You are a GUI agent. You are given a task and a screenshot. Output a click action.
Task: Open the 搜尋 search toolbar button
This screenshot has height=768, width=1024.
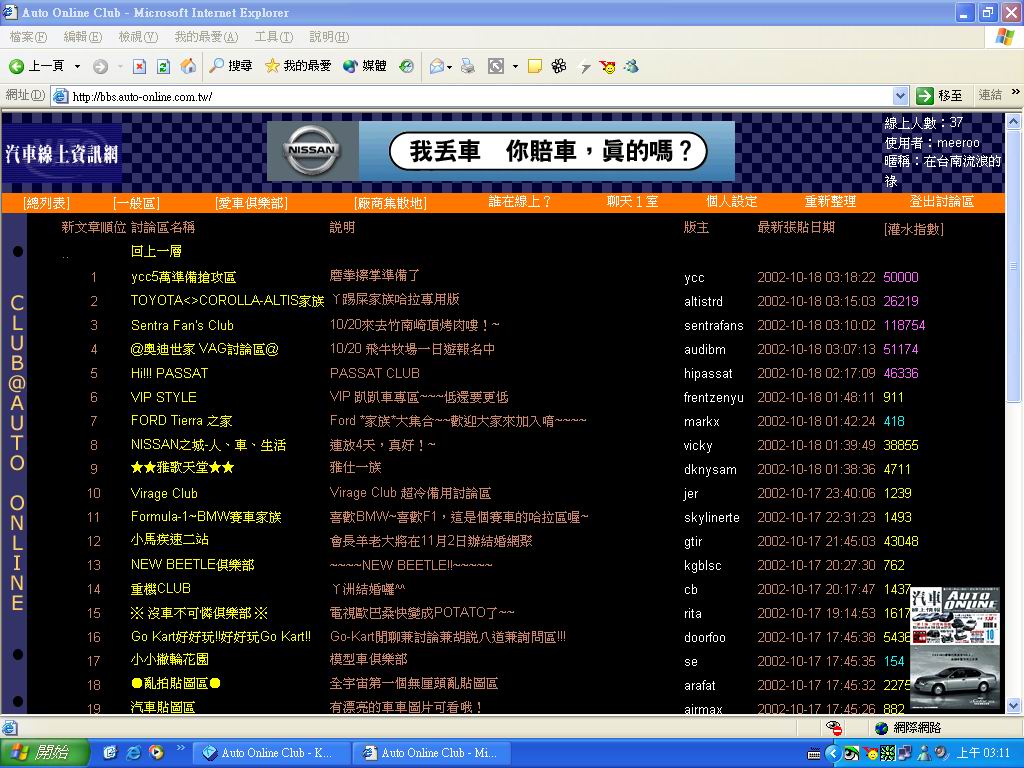click(230, 66)
